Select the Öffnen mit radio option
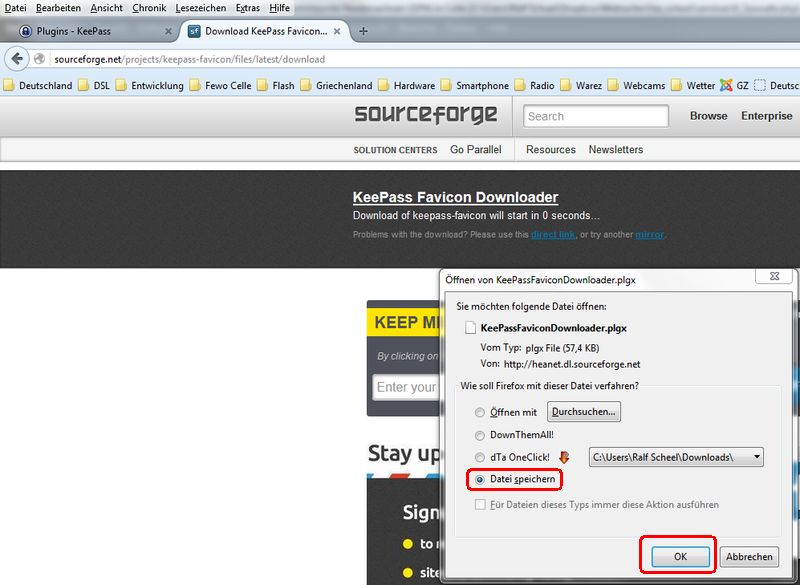The width and height of the screenshot is (800, 585). (x=480, y=412)
